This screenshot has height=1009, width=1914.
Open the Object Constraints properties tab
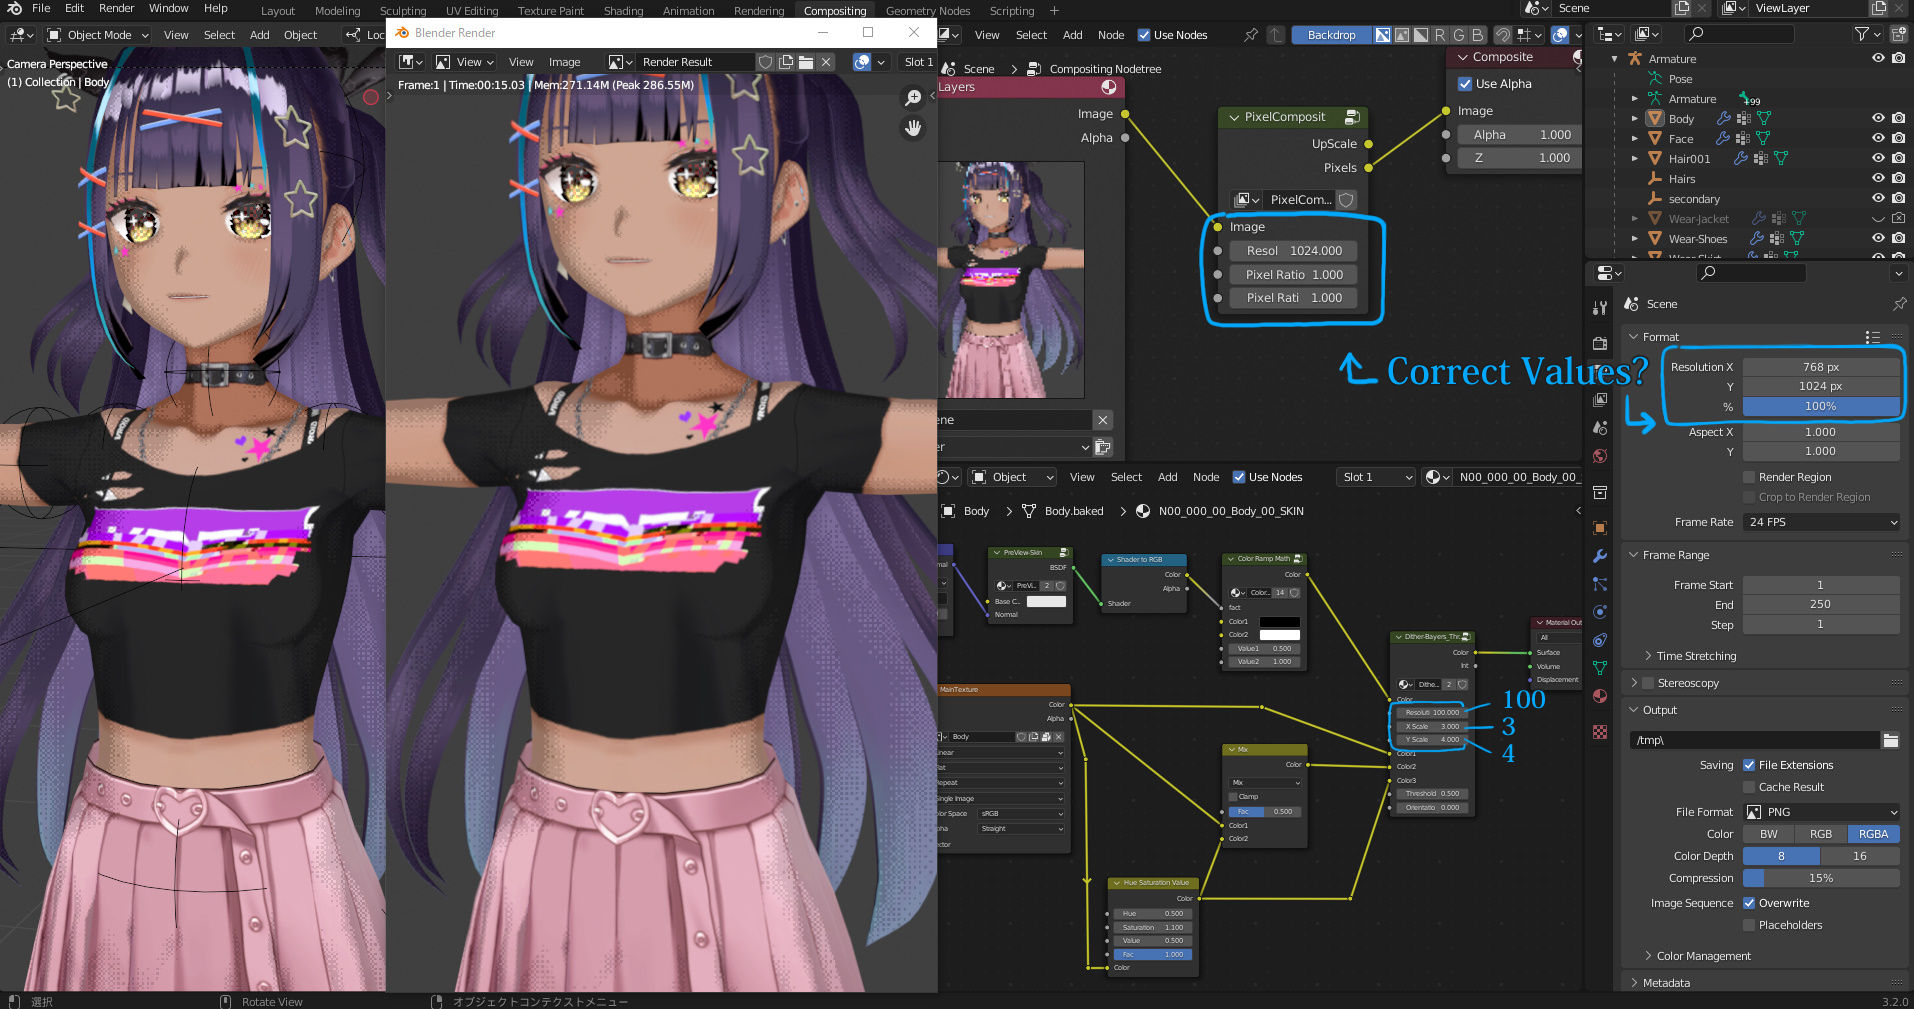1600,640
